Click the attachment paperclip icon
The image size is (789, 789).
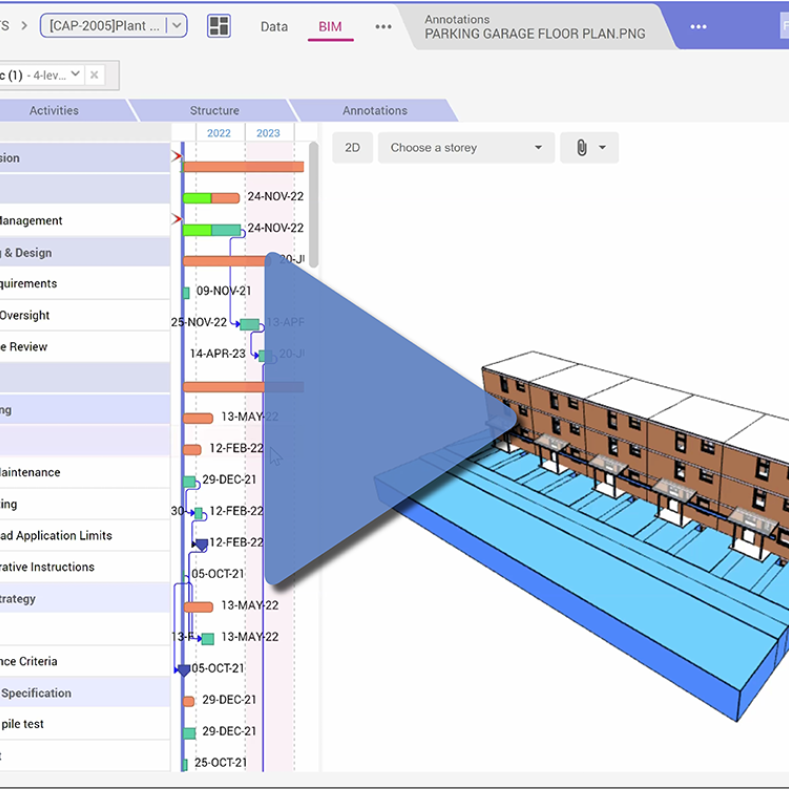(x=581, y=148)
